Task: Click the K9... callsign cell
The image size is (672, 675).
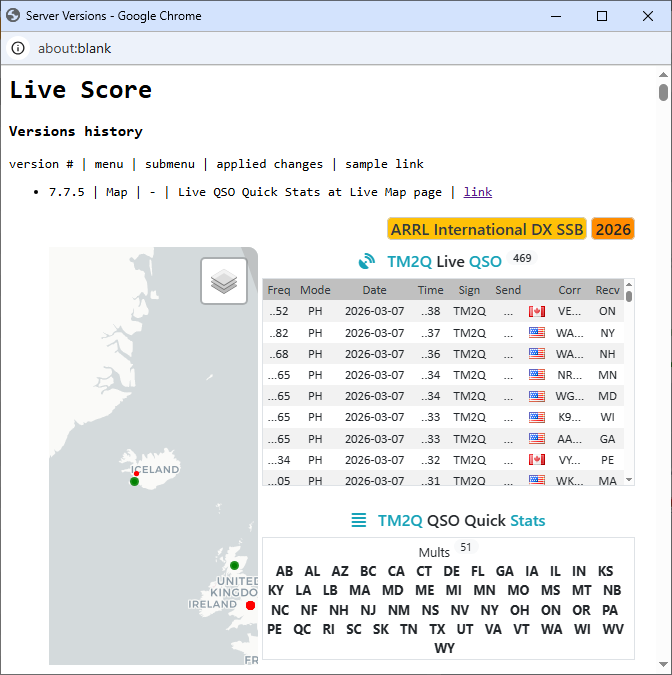Action: click(570, 417)
